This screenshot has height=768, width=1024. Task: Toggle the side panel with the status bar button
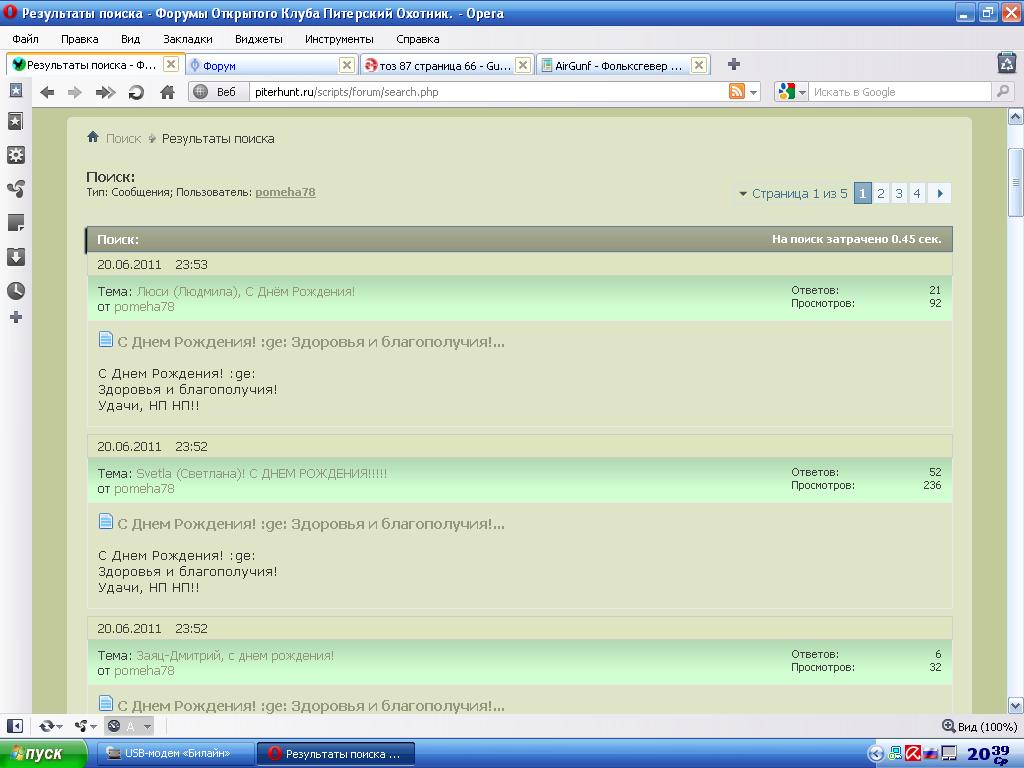coord(15,726)
